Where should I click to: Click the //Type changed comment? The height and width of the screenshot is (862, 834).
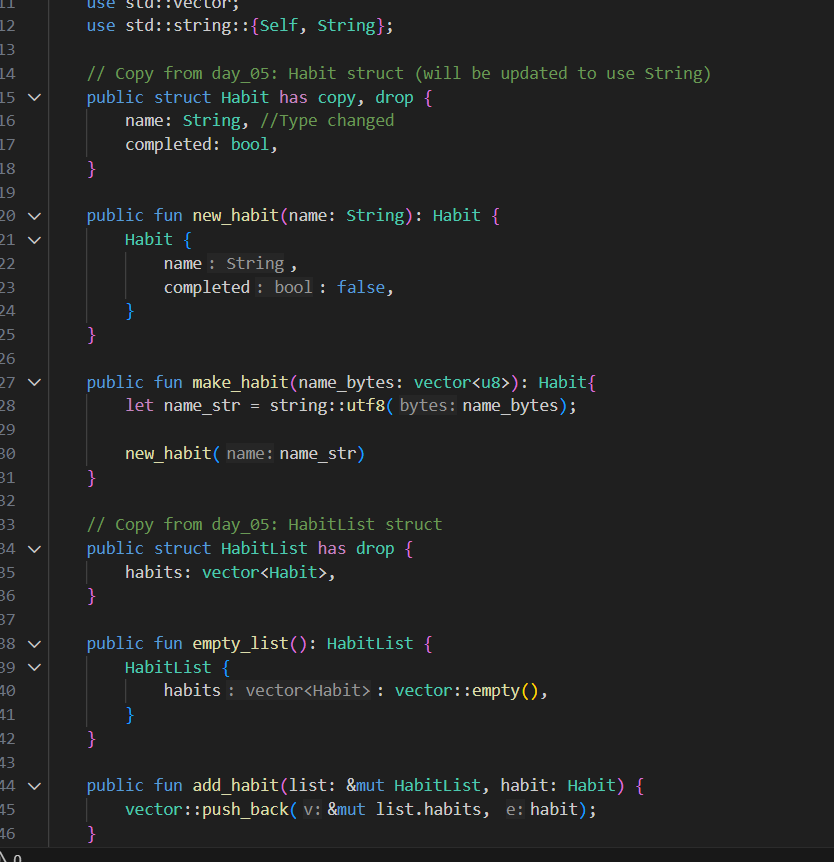coord(327,121)
